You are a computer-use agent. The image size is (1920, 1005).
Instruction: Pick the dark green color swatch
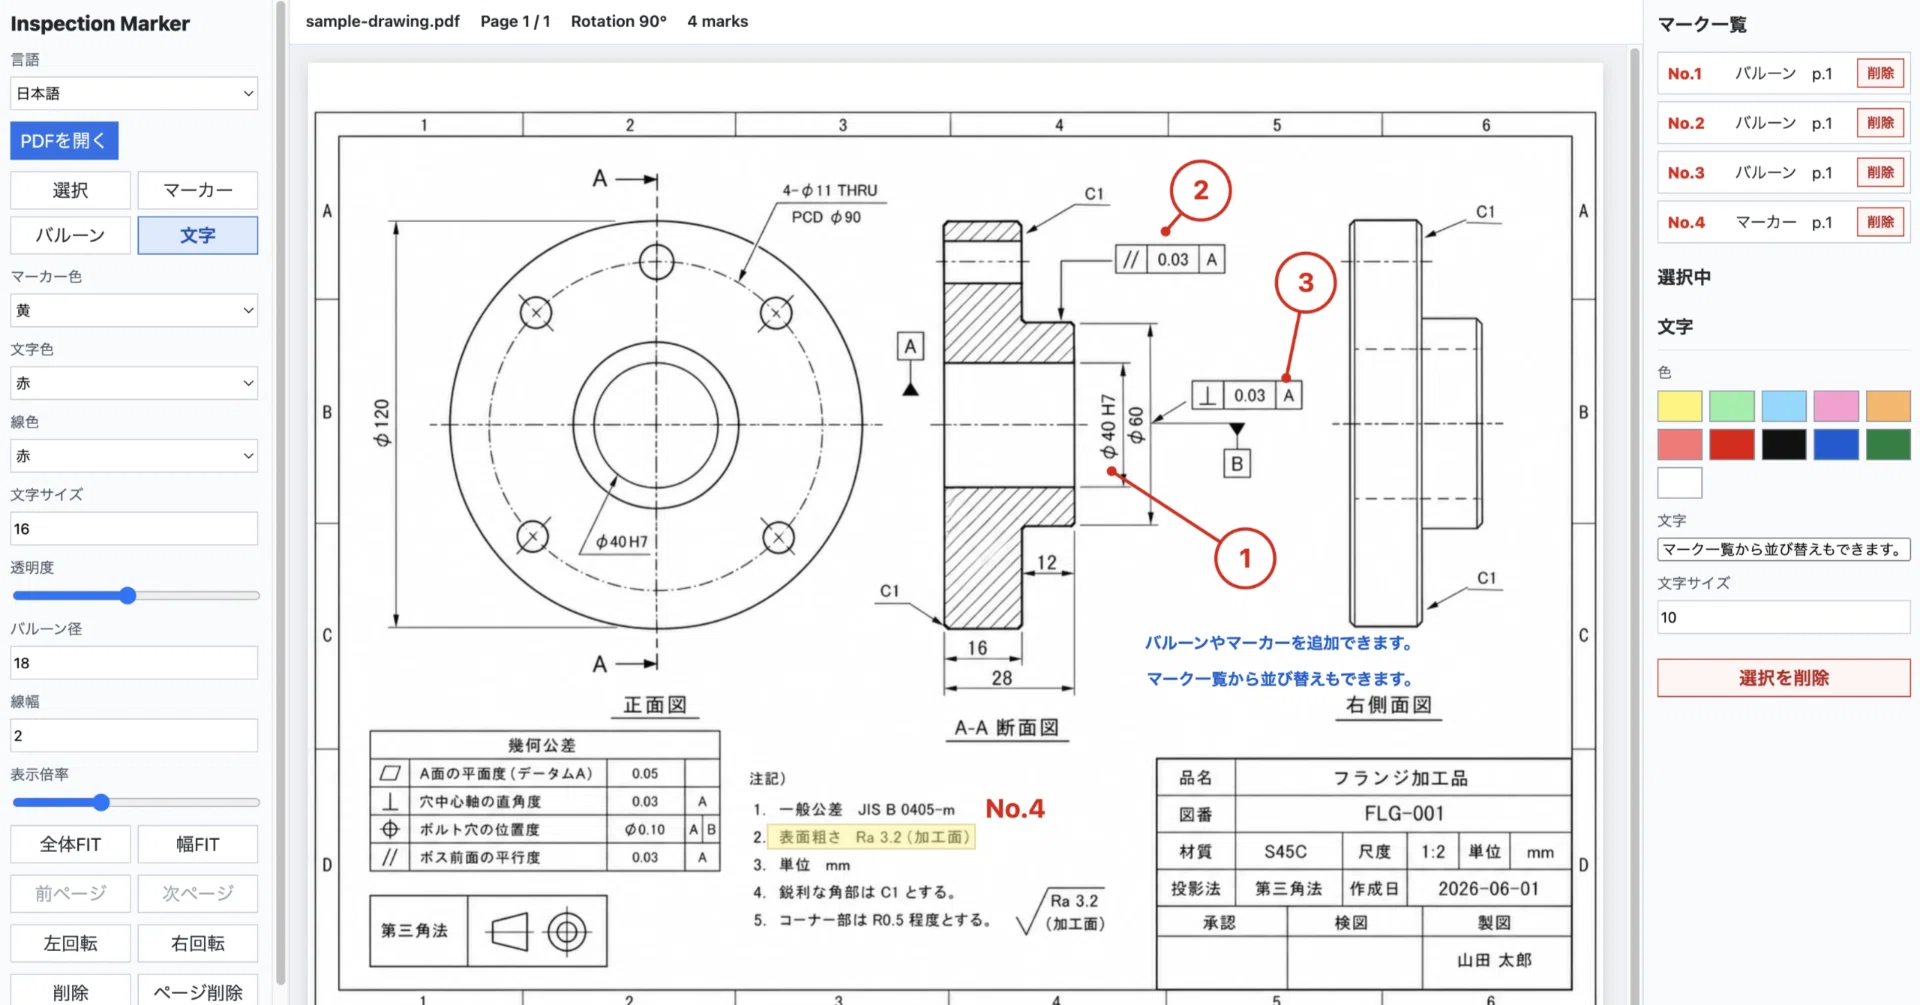coord(1887,444)
